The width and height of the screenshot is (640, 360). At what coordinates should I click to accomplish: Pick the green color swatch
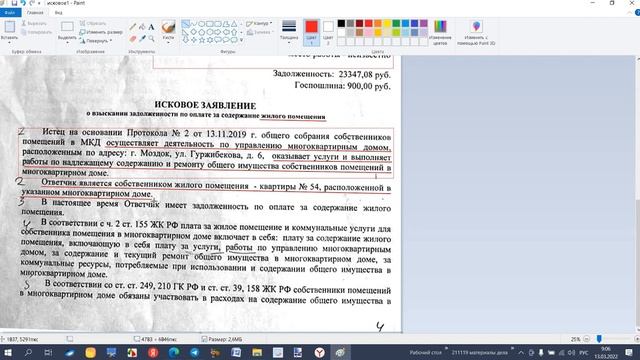(396, 23)
